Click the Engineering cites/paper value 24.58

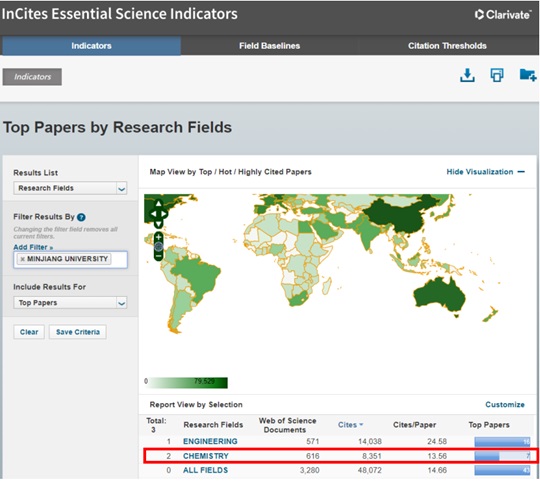[437, 441]
